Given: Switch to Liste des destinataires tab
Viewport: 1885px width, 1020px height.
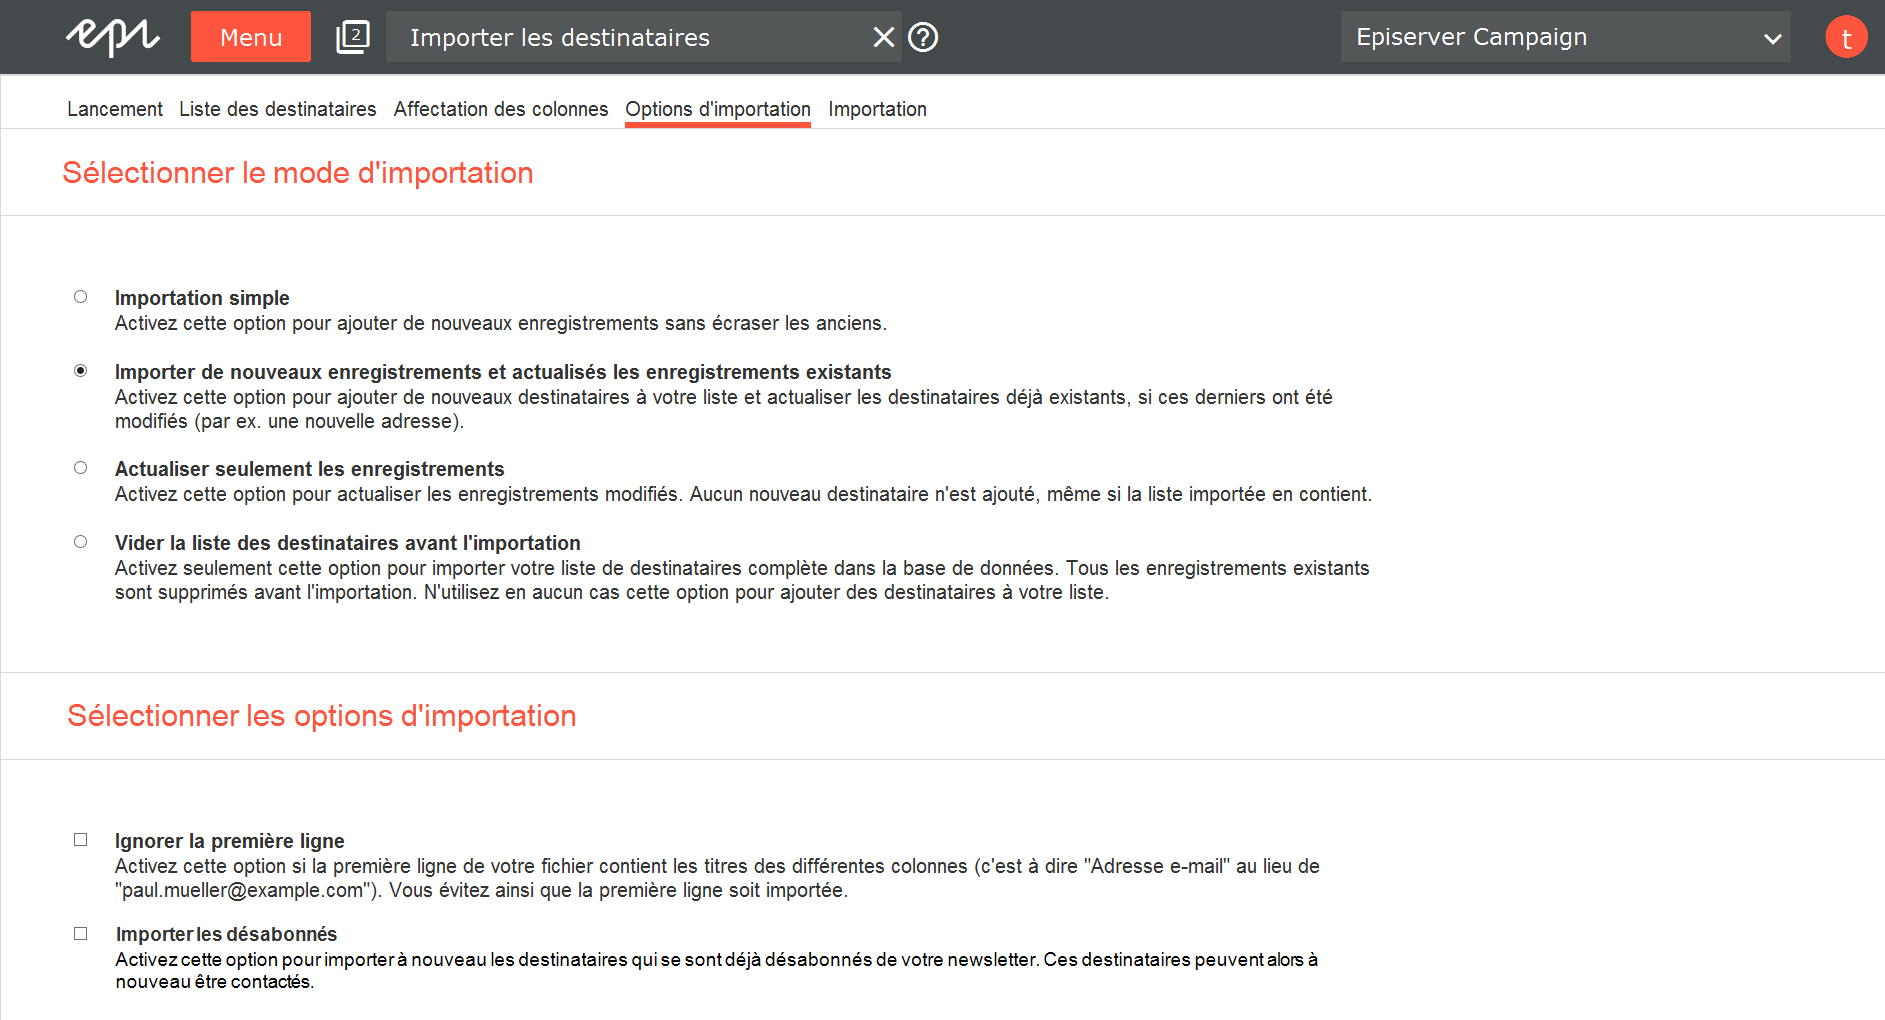Looking at the screenshot, I should (x=278, y=109).
